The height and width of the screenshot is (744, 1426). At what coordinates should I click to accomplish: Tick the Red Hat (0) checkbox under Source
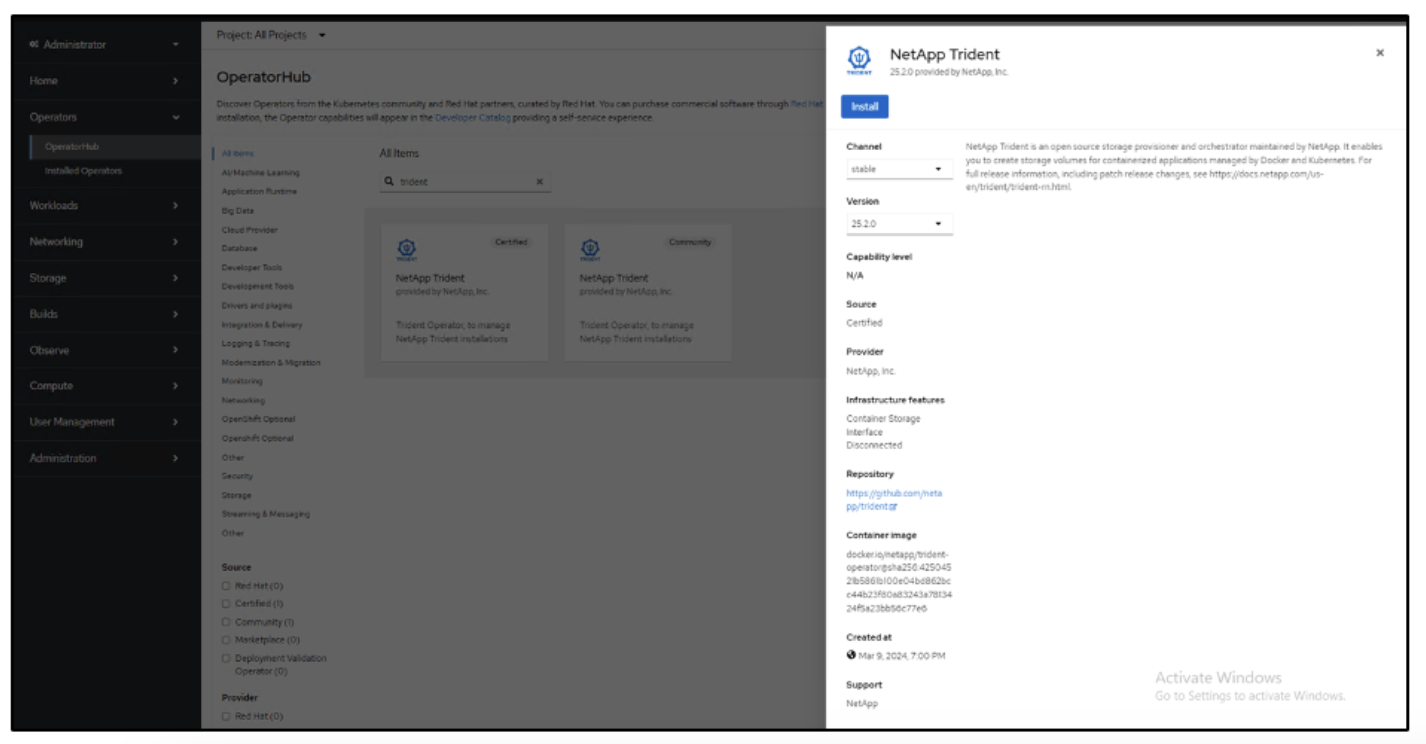(x=226, y=586)
